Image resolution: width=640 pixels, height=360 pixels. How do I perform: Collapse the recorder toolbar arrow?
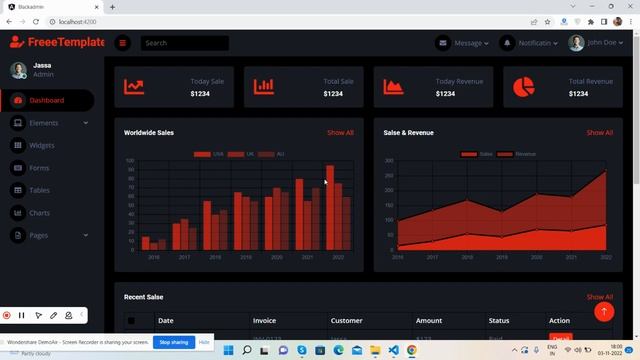click(x=82, y=315)
